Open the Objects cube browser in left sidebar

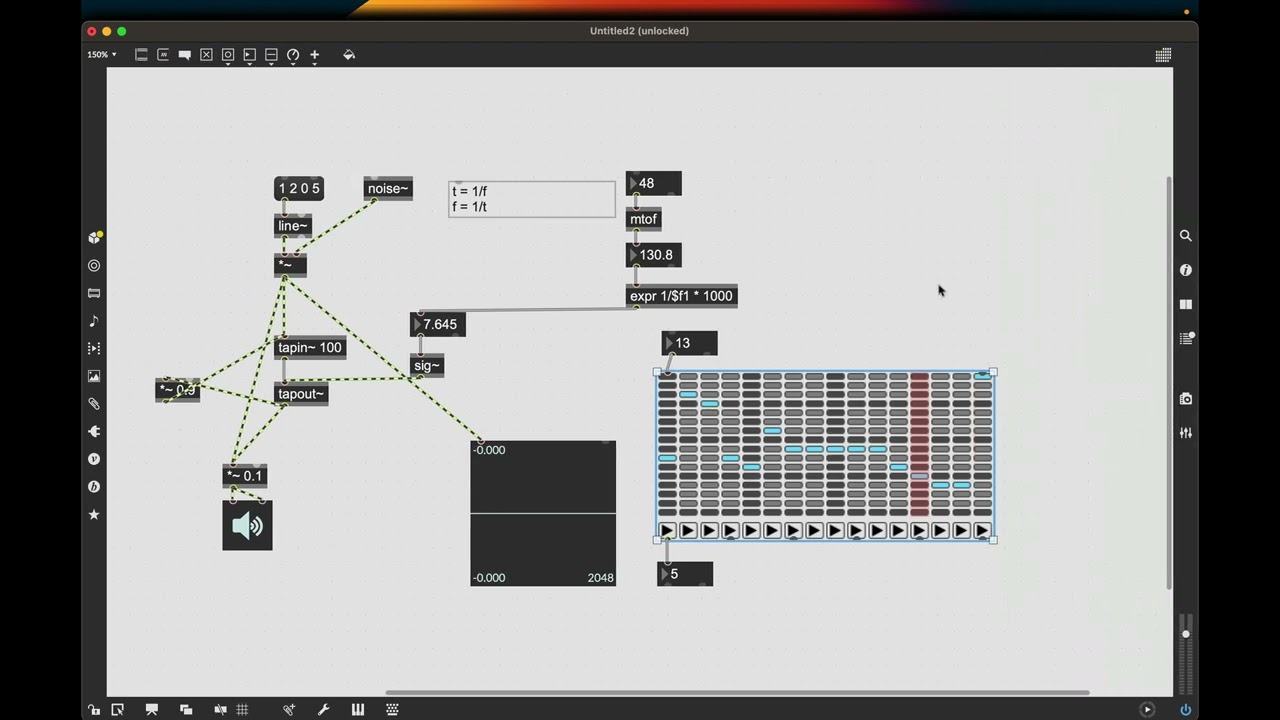click(94, 238)
